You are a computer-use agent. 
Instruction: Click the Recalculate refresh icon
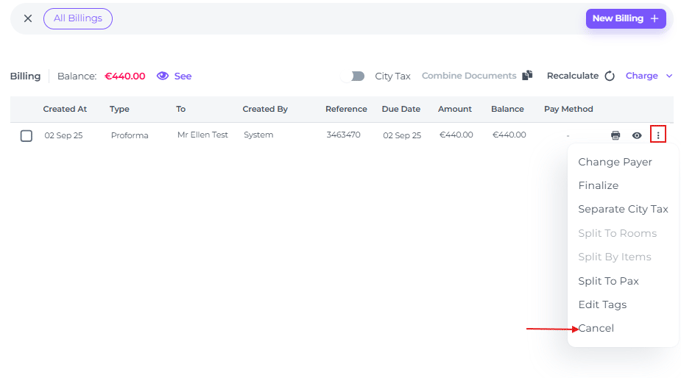click(x=610, y=76)
